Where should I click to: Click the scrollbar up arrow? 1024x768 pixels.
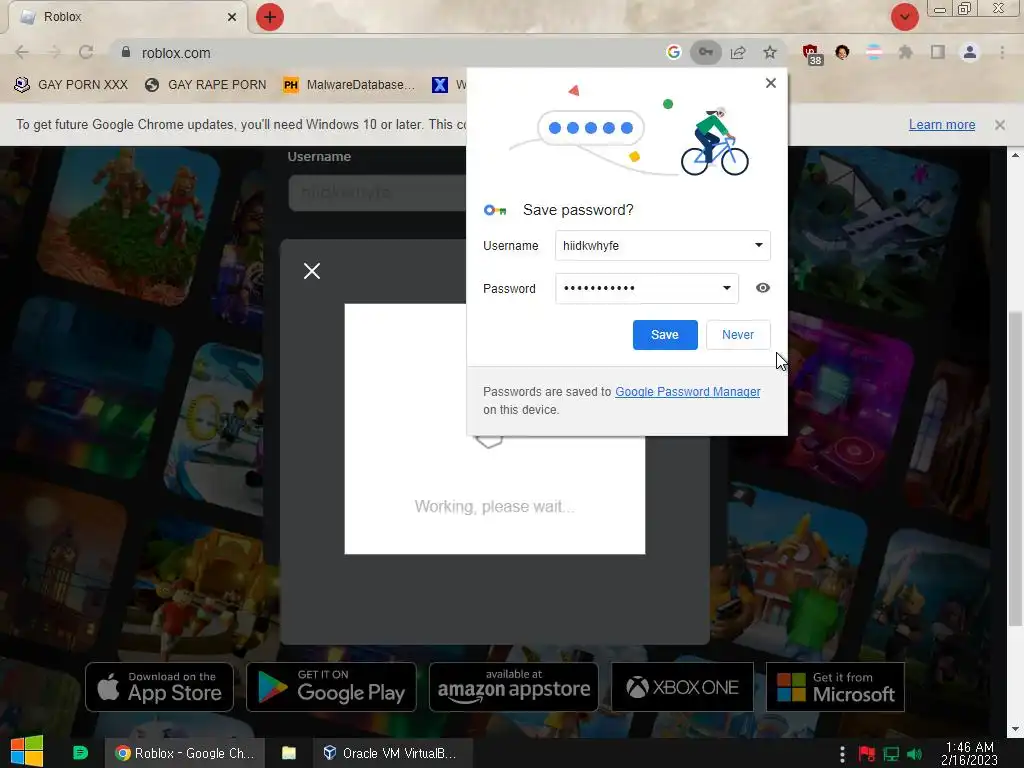[1015, 155]
